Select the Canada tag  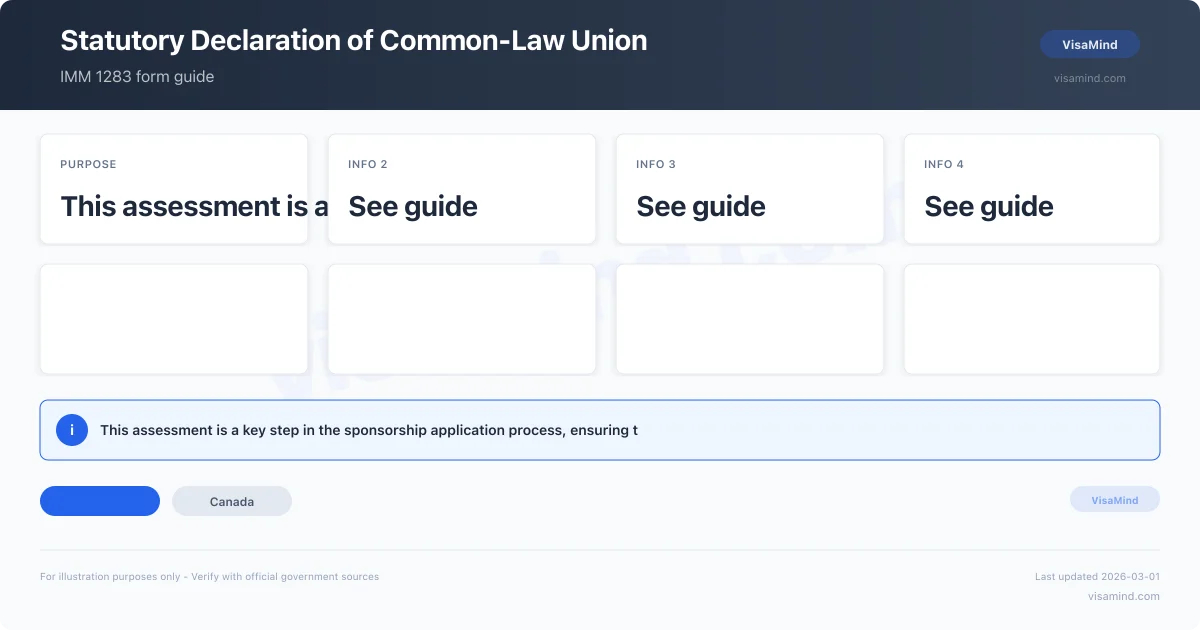pyautogui.click(x=232, y=501)
